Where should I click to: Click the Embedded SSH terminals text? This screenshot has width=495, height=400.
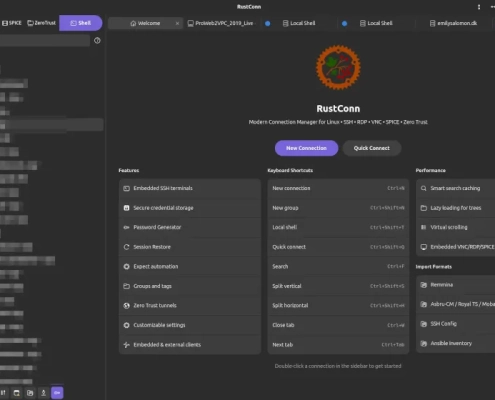[x=163, y=188]
